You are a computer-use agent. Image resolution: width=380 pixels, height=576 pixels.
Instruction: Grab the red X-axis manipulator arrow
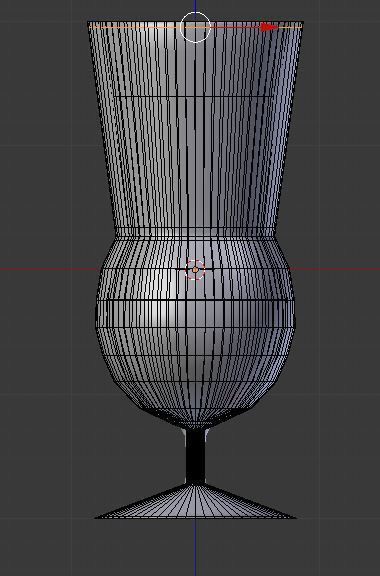tap(269, 27)
